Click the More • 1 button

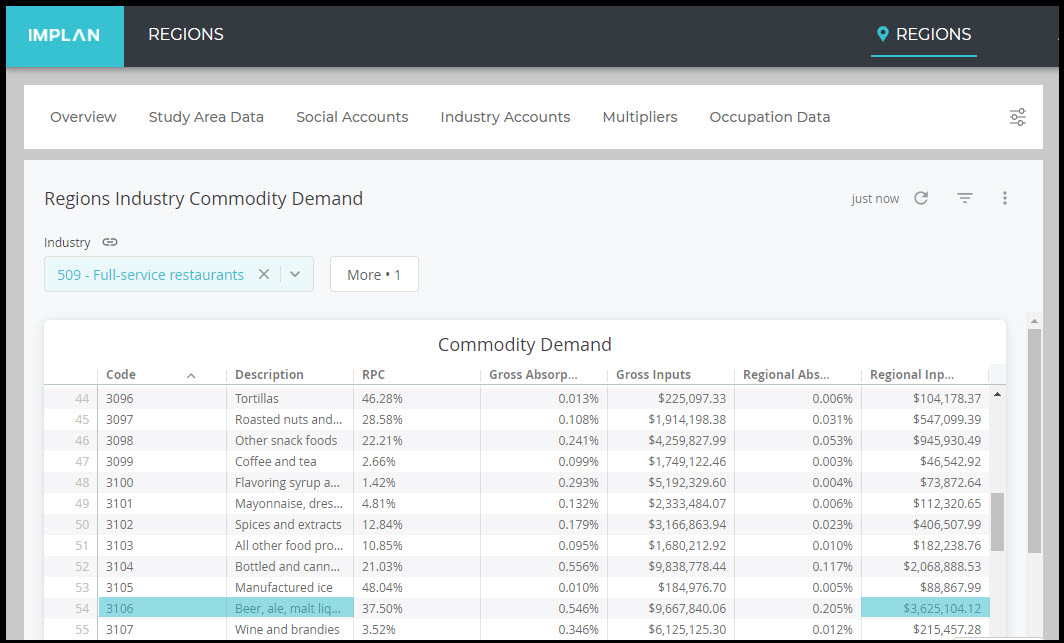374,274
